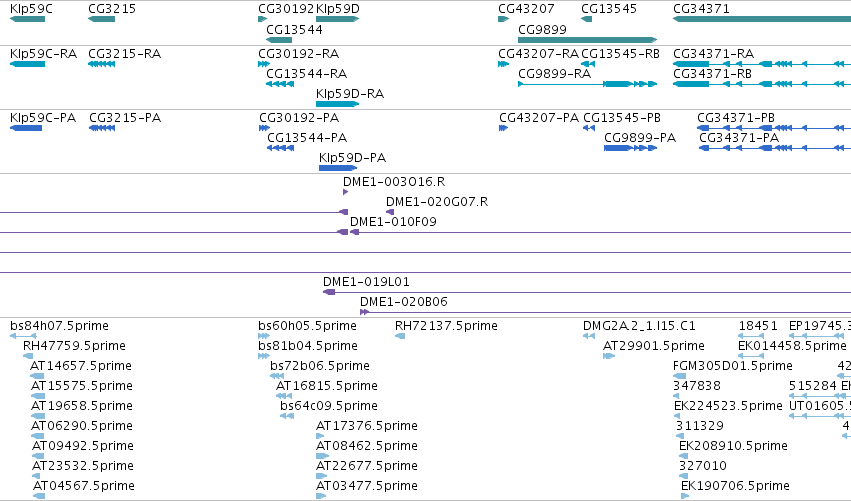Viewport: 851px width, 501px height.
Task: Click the Klp59D-RA transcript label
Action: [350, 93]
